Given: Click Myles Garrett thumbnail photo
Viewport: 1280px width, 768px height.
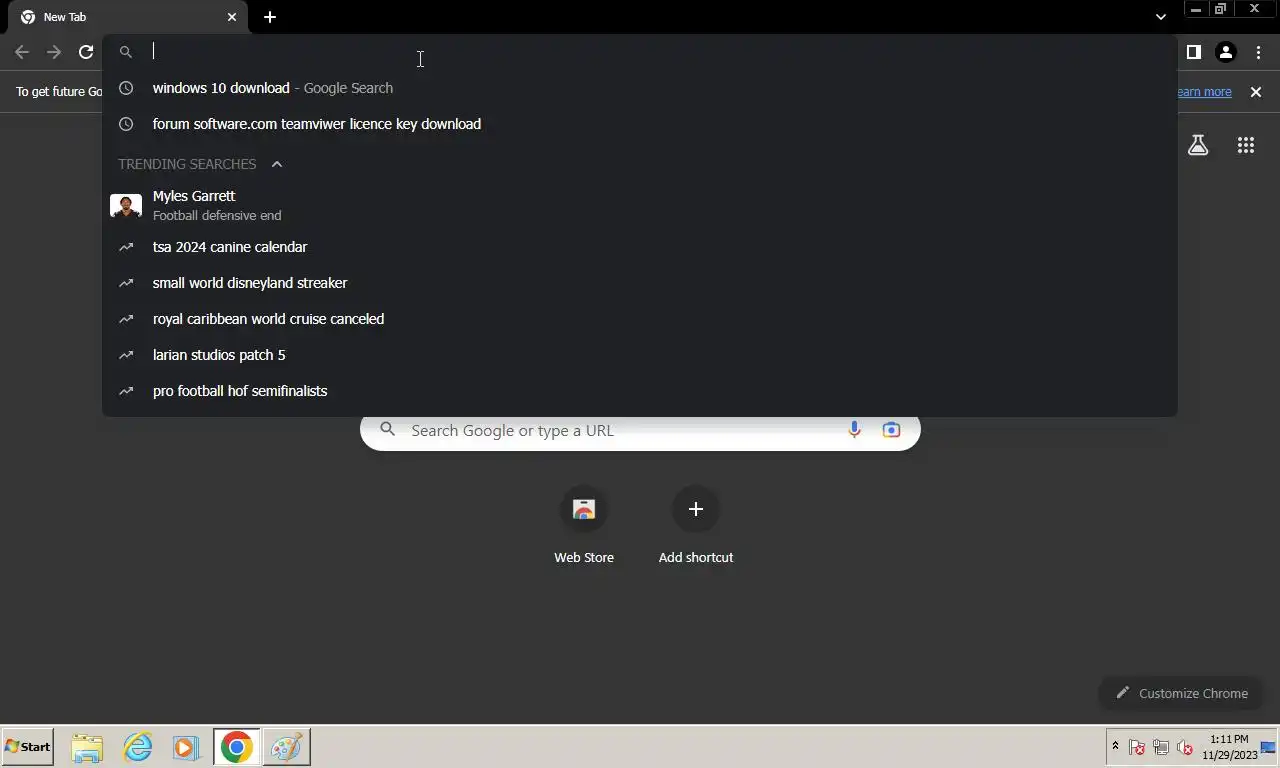Looking at the screenshot, I should coord(126,206).
